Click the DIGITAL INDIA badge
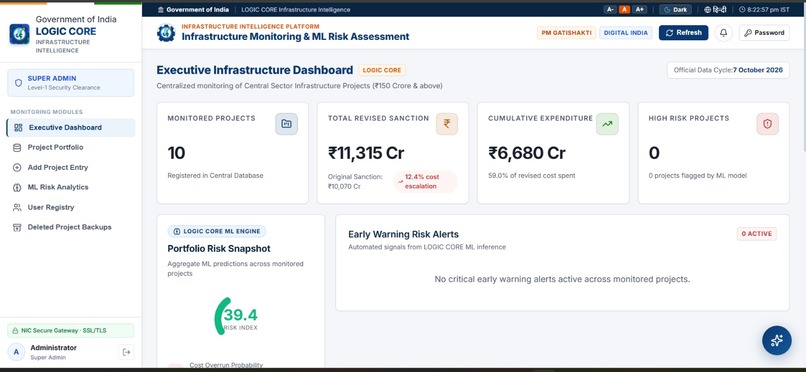The height and width of the screenshot is (372, 806). pyautogui.click(x=626, y=33)
